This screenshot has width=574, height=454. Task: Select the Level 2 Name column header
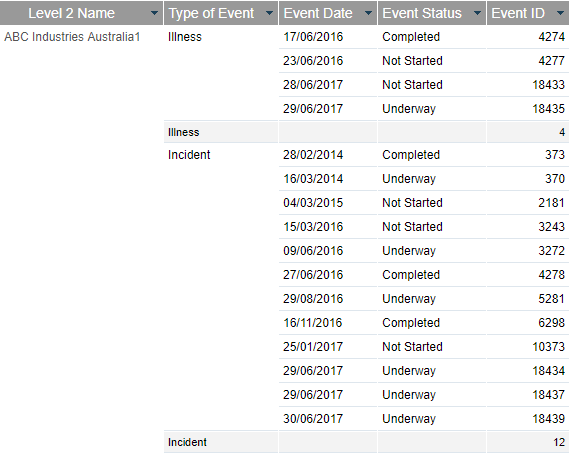pyautogui.click(x=71, y=14)
